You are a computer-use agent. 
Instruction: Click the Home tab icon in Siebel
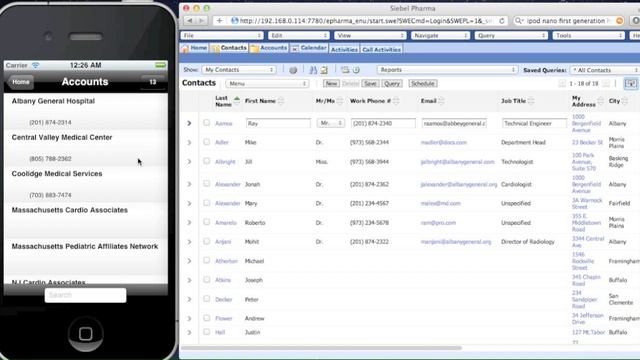pos(185,49)
